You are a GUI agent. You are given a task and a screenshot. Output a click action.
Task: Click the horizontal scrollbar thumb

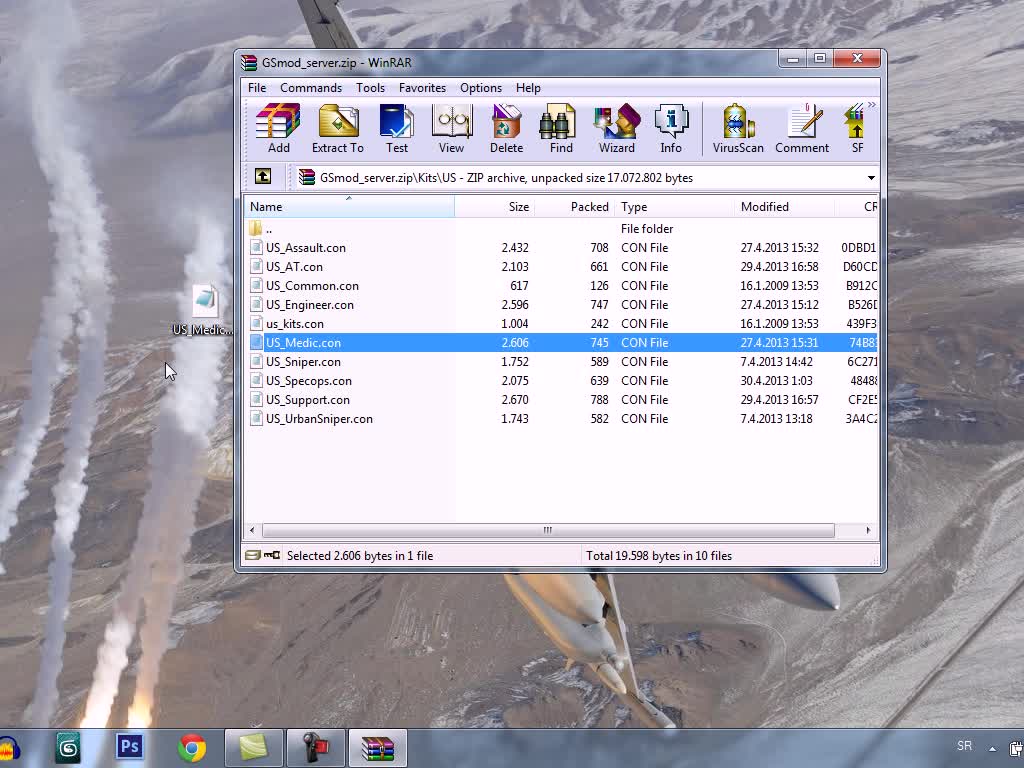tap(548, 530)
